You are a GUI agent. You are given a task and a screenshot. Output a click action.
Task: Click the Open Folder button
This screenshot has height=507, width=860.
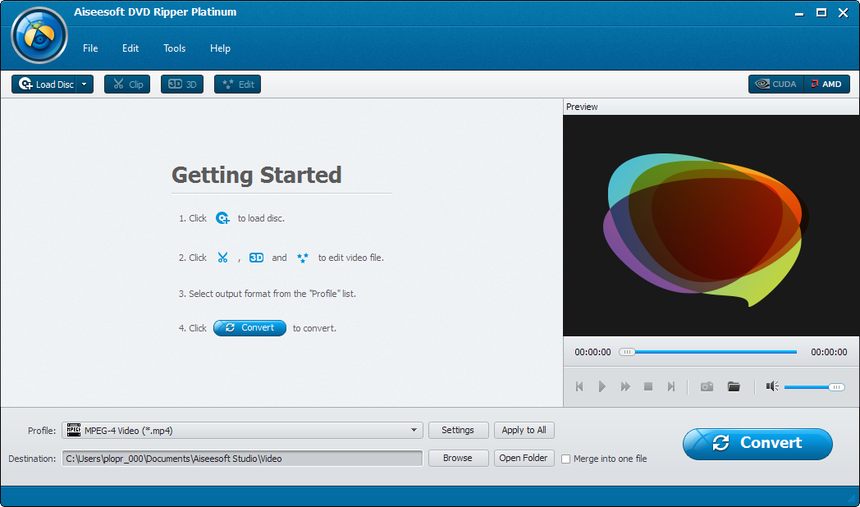524,458
